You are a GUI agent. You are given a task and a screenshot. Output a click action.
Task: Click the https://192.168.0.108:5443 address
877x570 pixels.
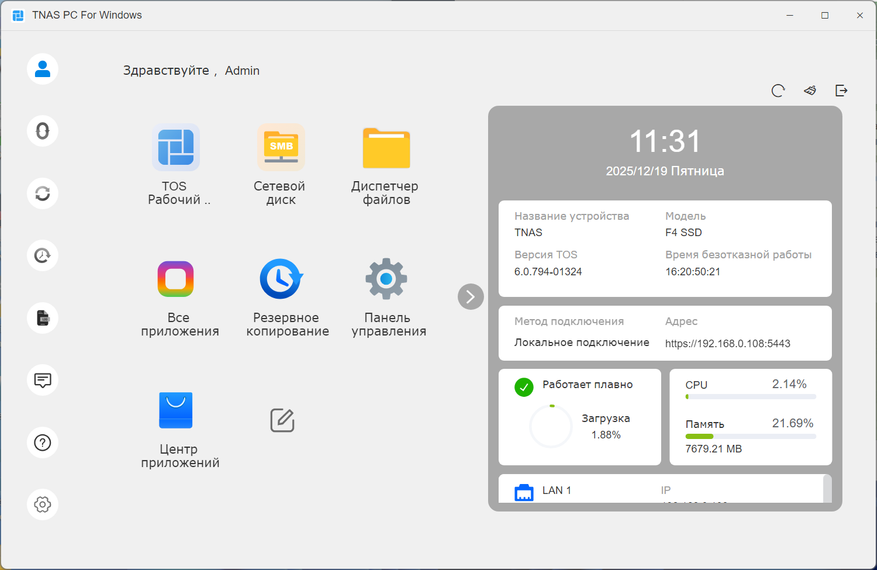click(x=727, y=343)
